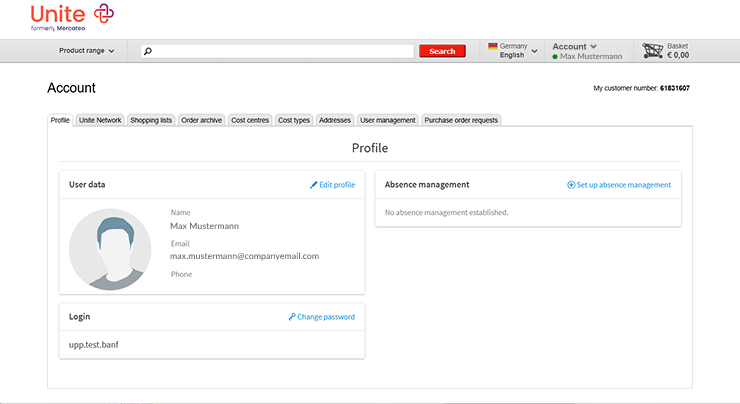Open the User management tab
This screenshot has height=404, width=740.
(x=387, y=120)
